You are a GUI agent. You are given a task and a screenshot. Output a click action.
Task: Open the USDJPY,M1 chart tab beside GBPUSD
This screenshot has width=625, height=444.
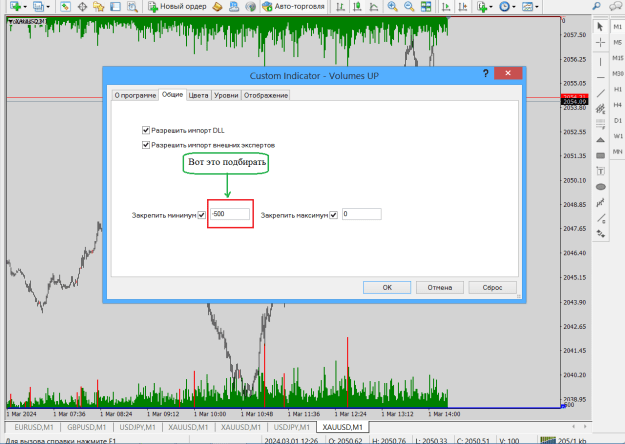(x=138, y=427)
